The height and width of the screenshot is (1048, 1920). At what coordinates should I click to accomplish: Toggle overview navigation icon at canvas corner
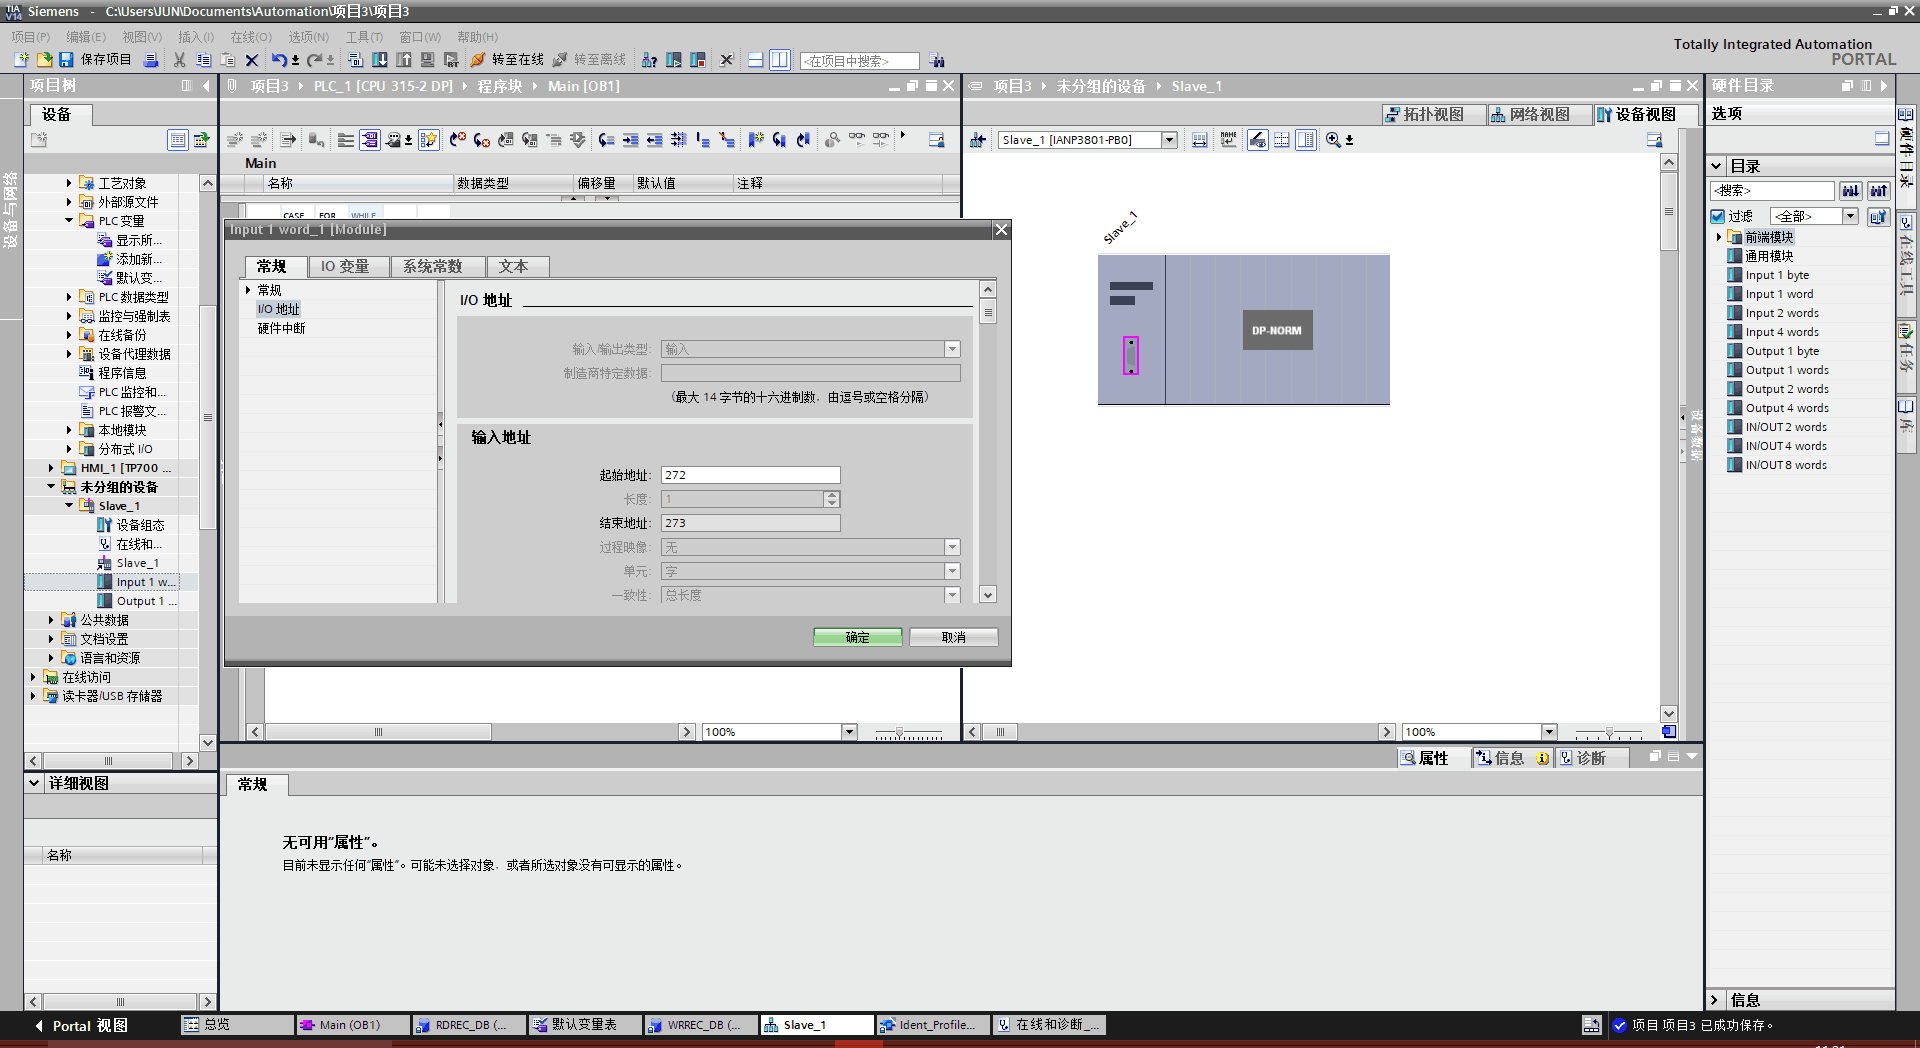point(1669,732)
